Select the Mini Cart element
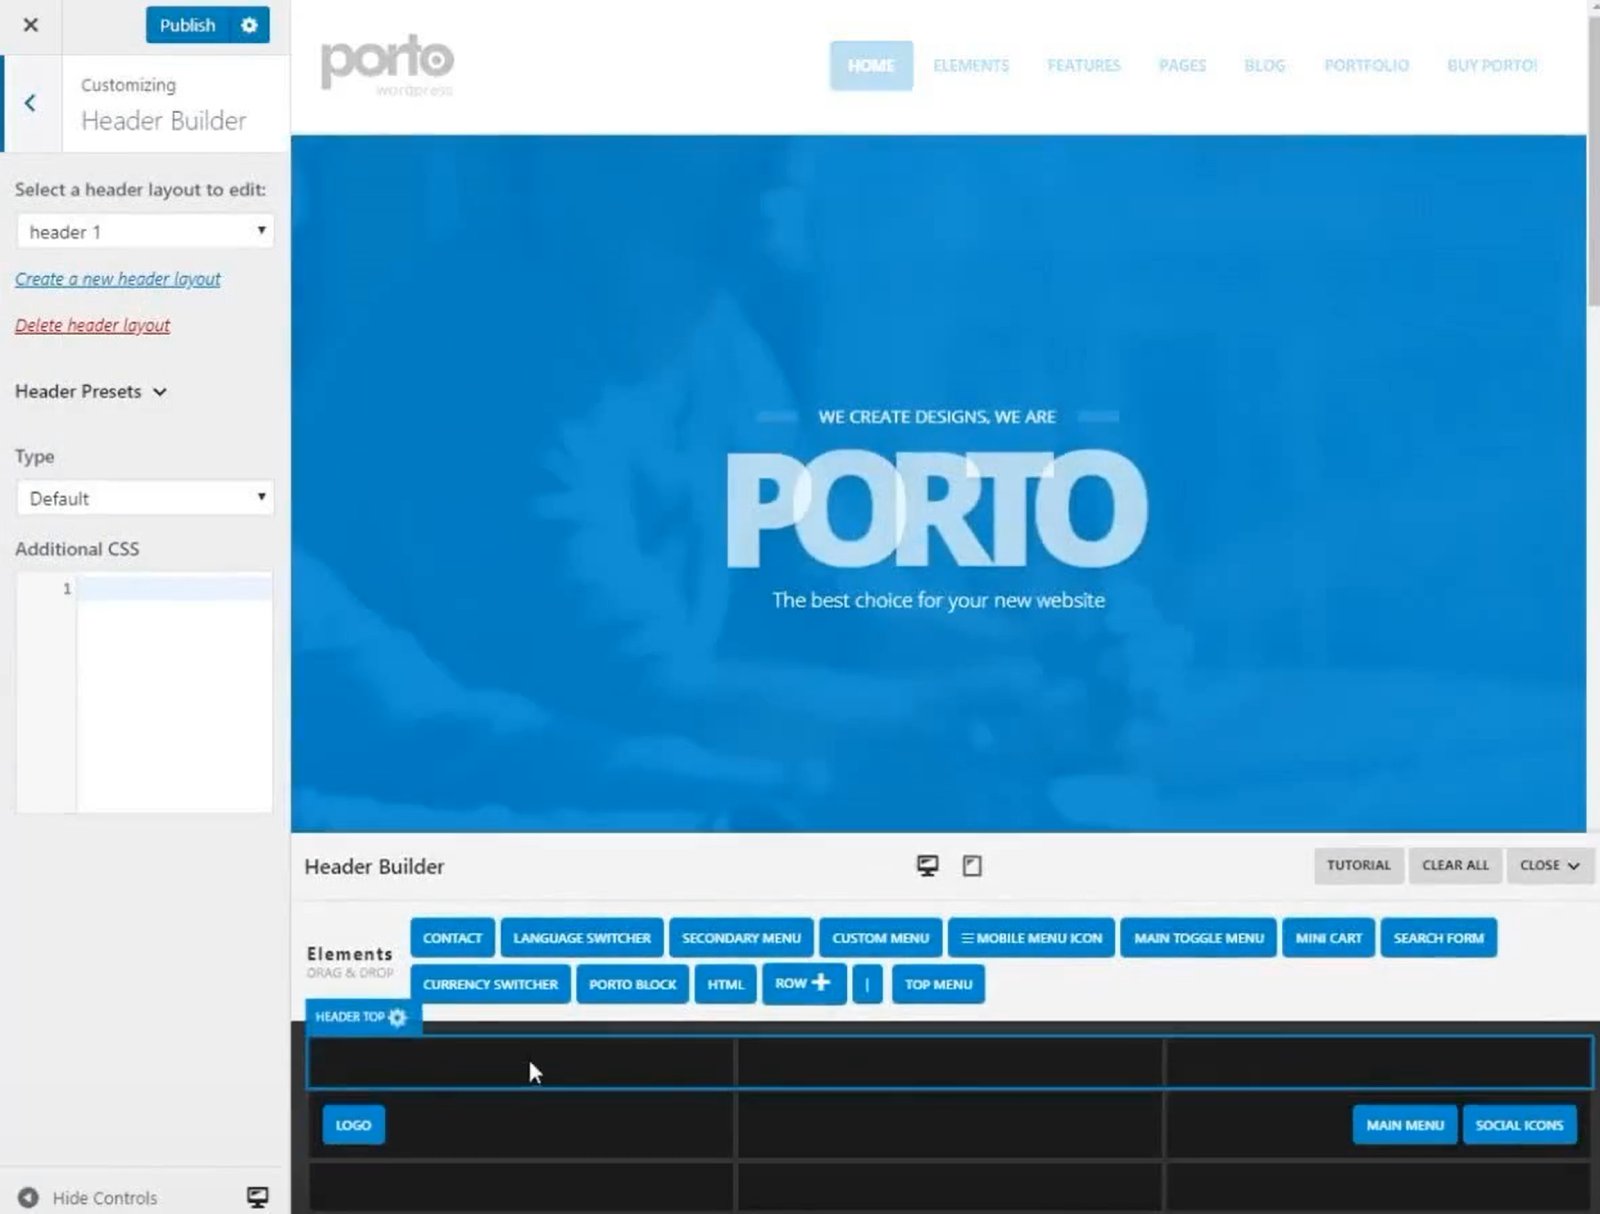This screenshot has height=1214, width=1600. click(1328, 938)
